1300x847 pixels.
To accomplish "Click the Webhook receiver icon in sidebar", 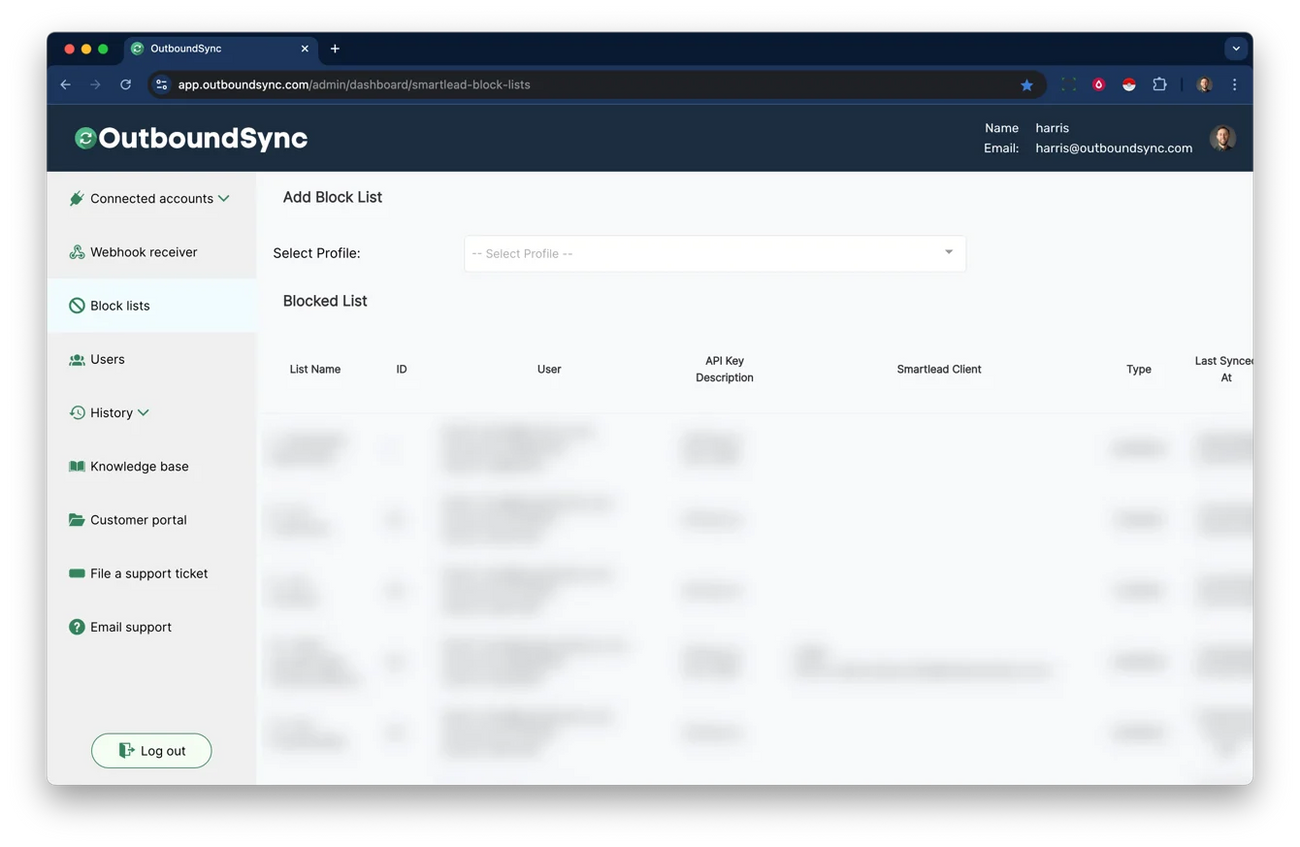I will pos(77,252).
